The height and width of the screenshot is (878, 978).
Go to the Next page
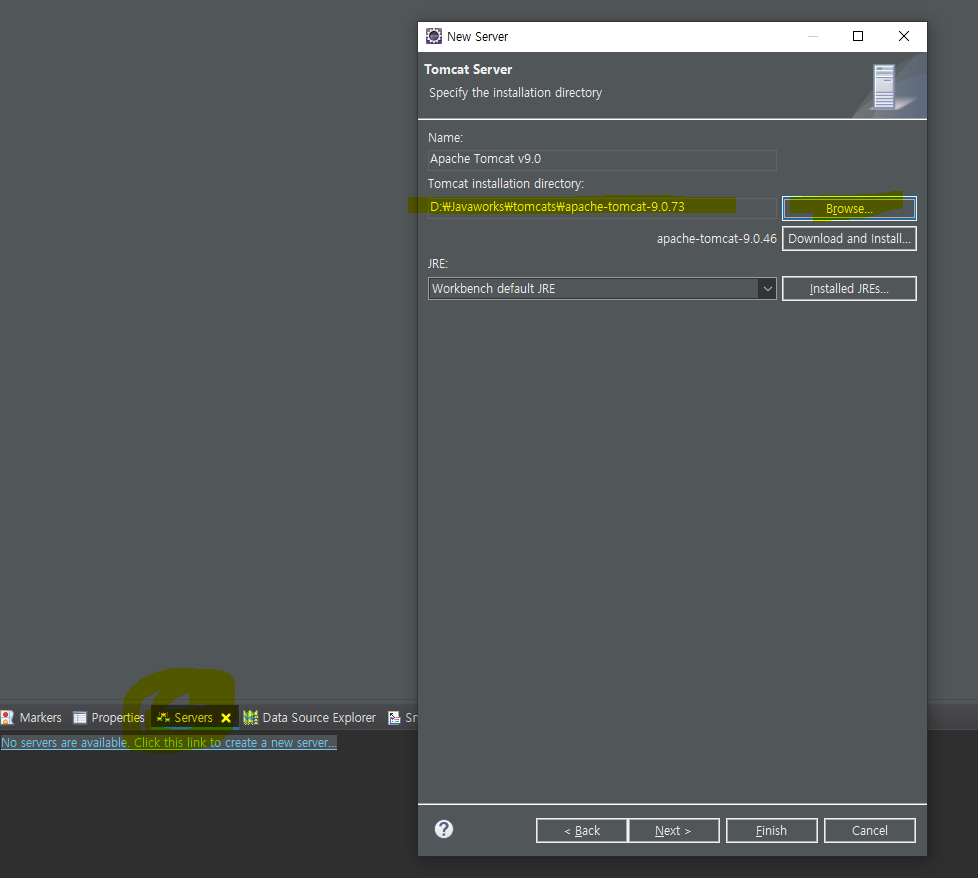674,831
